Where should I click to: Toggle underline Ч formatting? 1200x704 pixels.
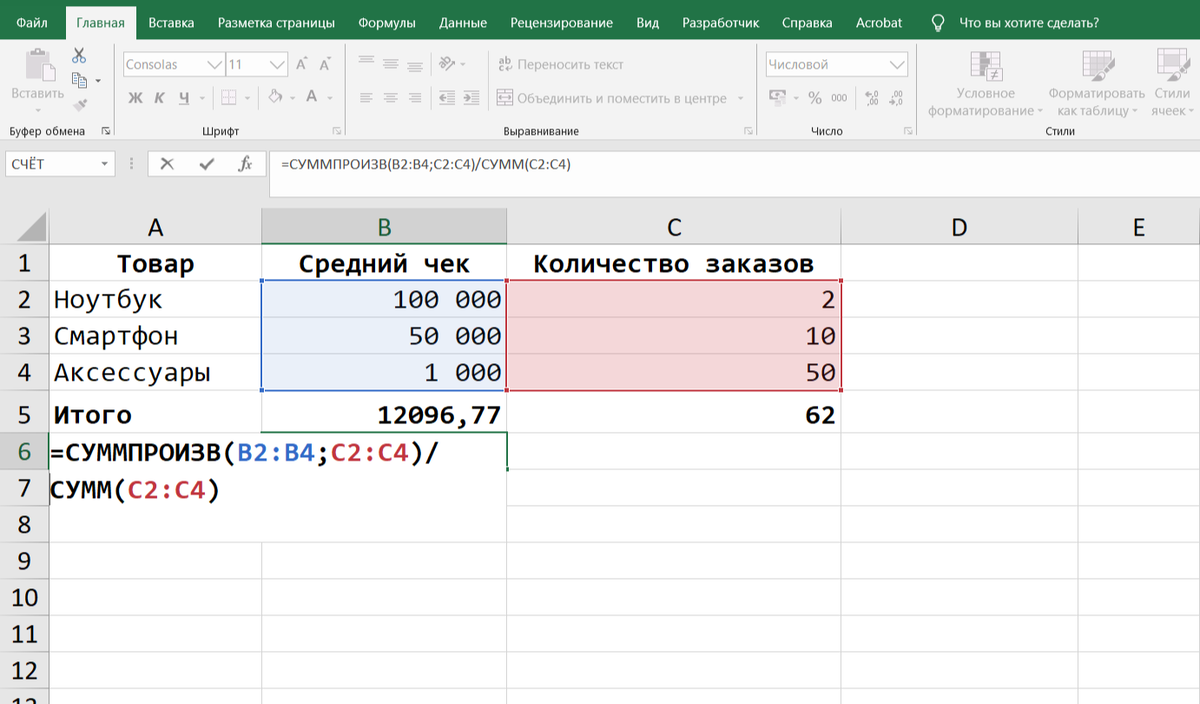184,98
